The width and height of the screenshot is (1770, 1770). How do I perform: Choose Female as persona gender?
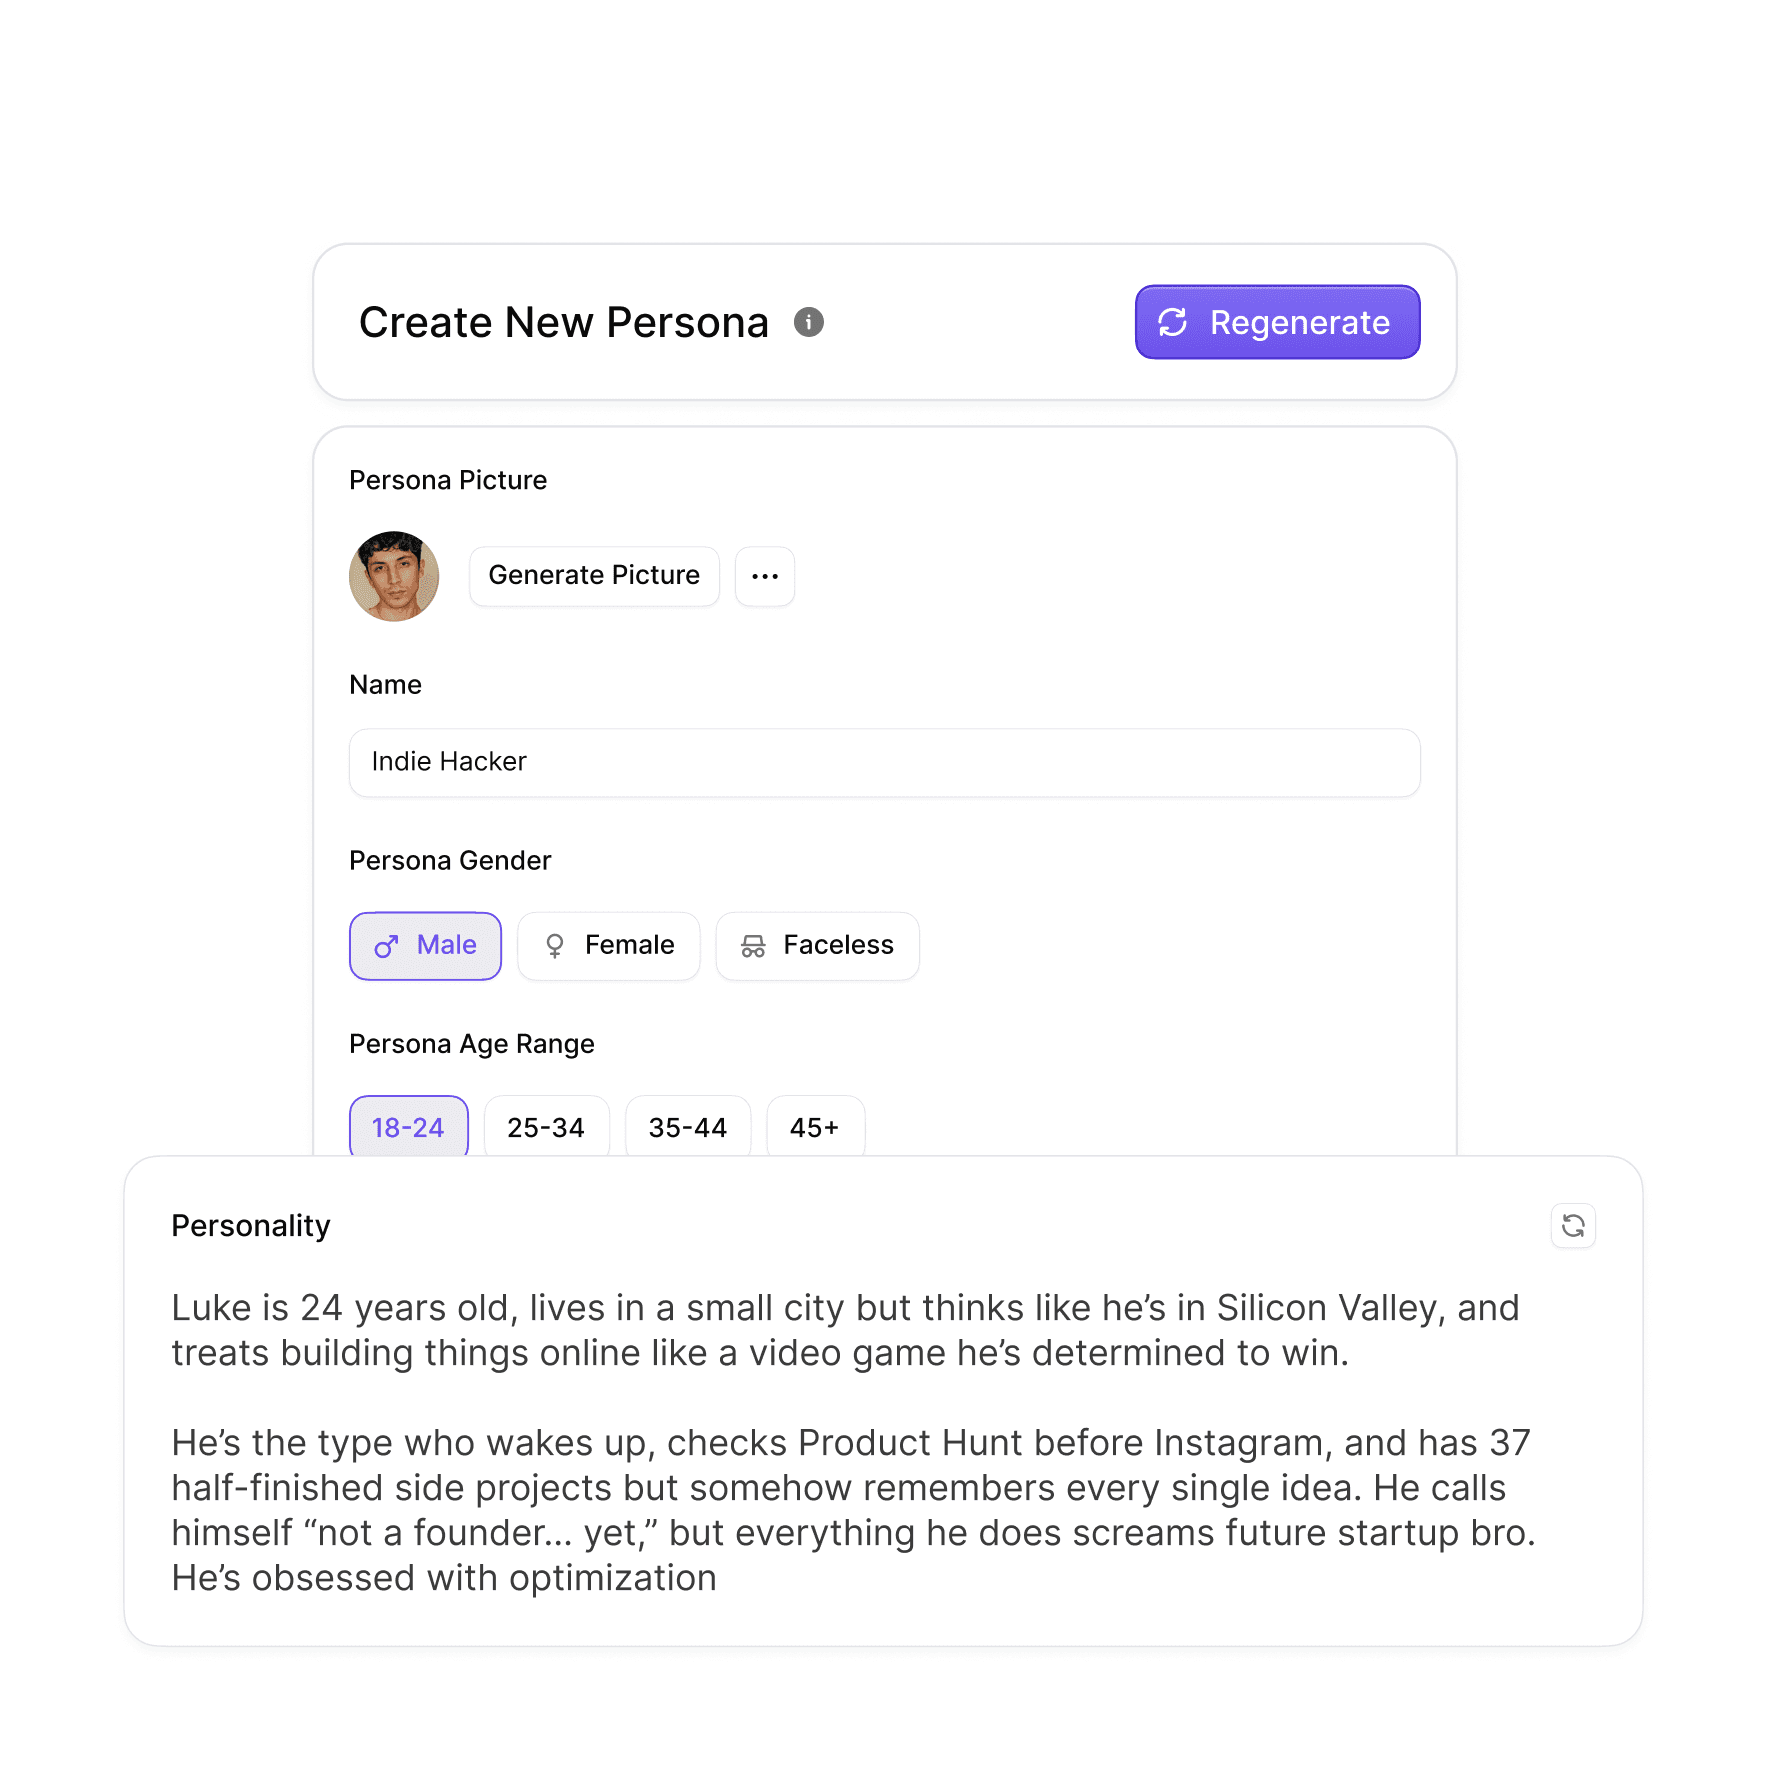click(x=609, y=946)
